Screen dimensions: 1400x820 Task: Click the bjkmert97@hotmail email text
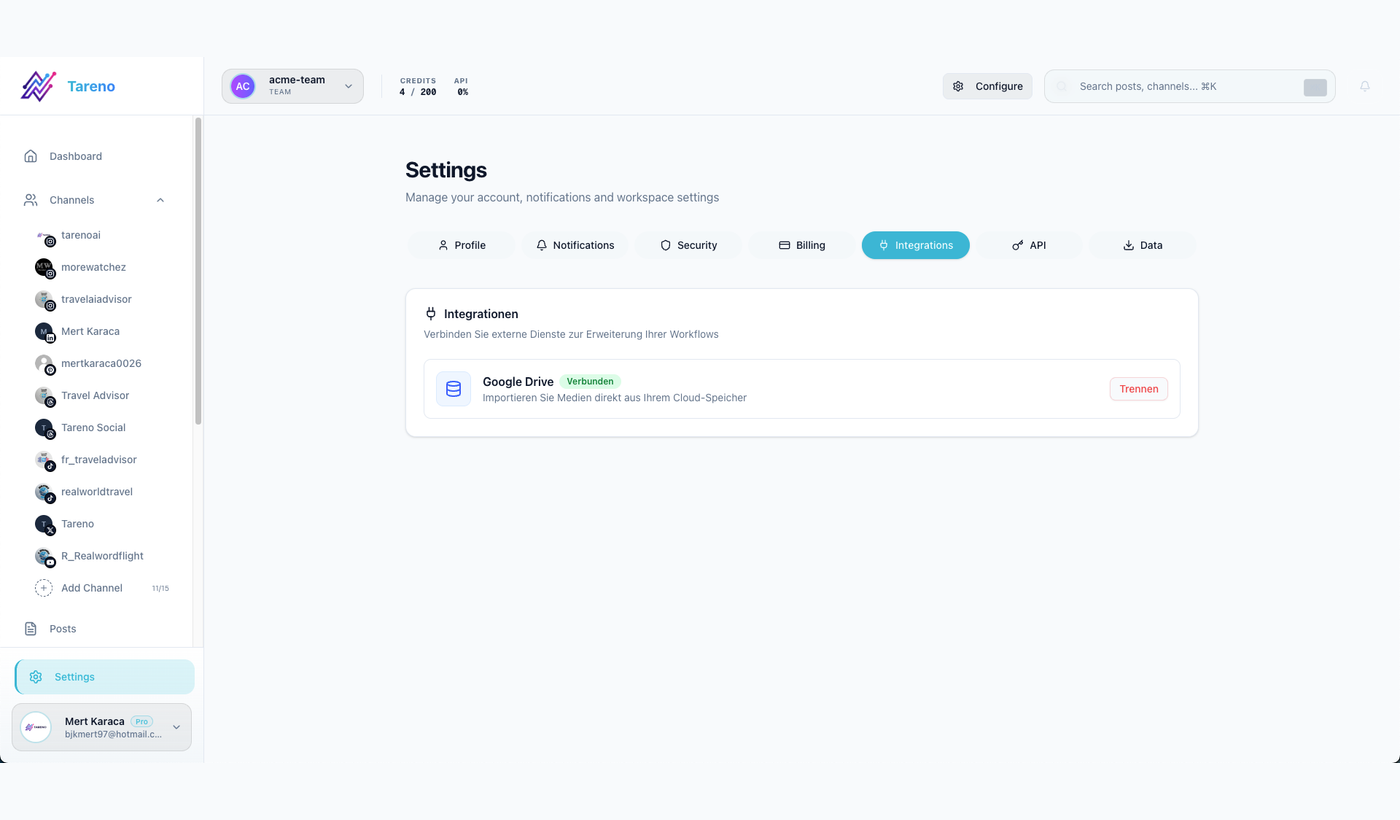click(113, 734)
